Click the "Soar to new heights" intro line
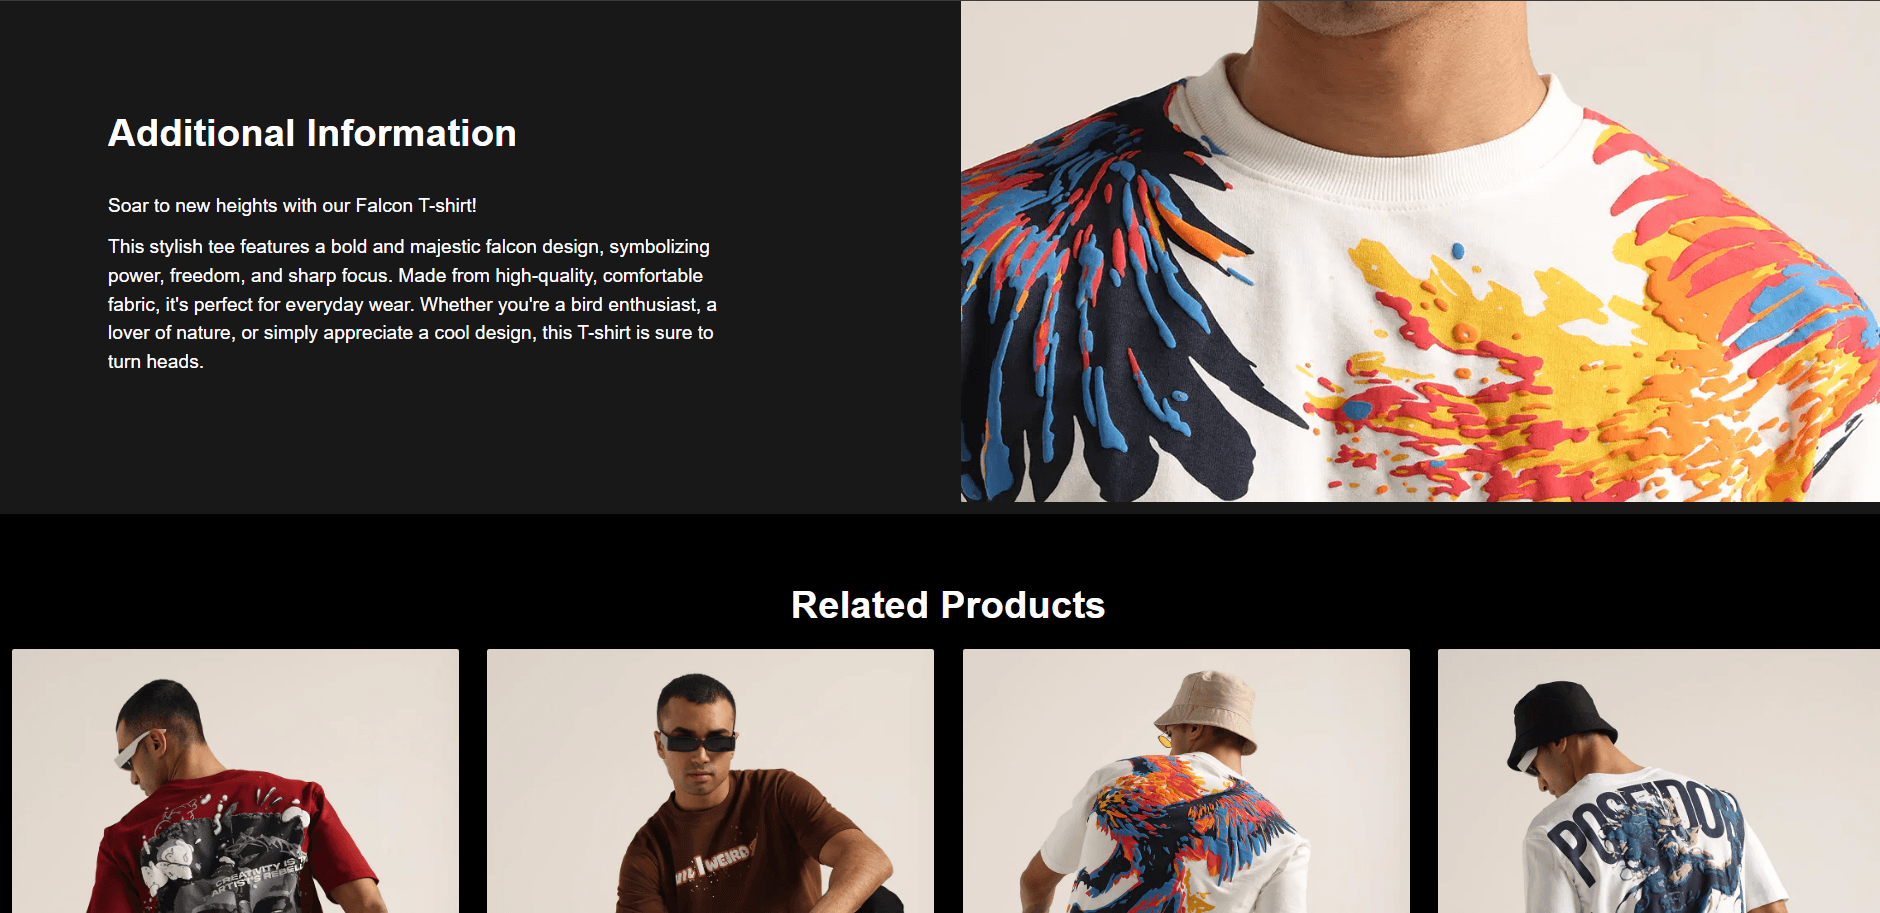This screenshot has width=1880, height=913. click(x=292, y=205)
